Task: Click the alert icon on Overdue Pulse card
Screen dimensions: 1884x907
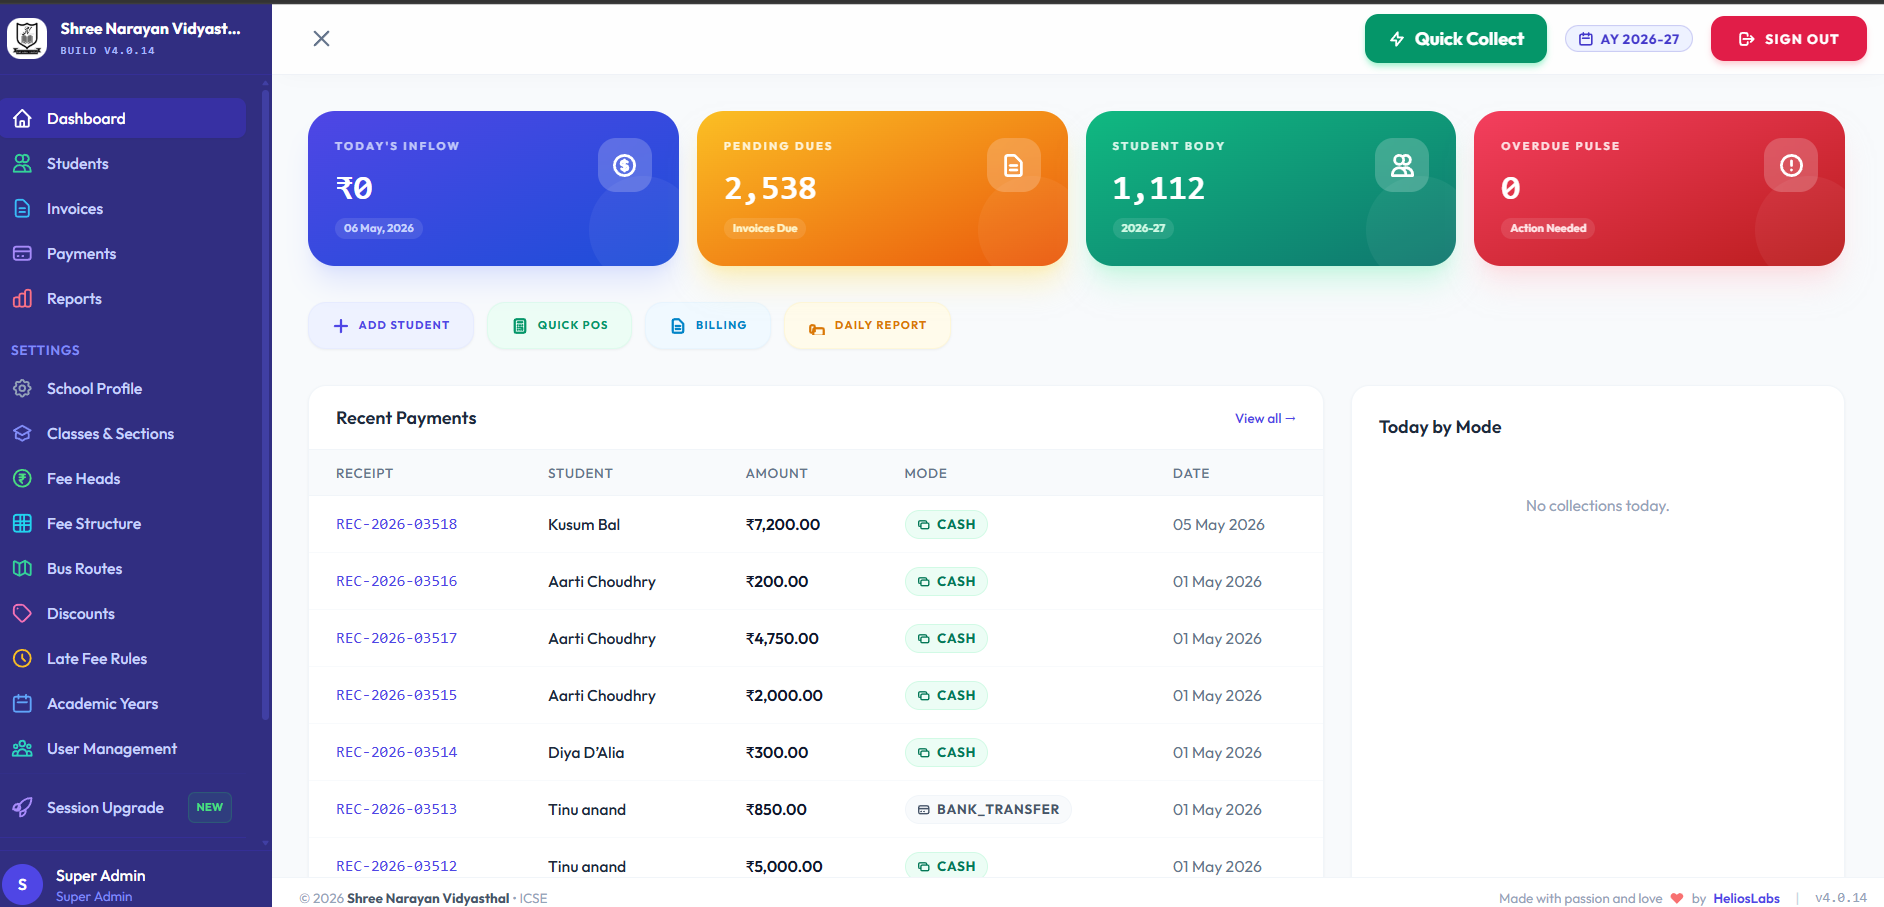Action: click(1791, 165)
